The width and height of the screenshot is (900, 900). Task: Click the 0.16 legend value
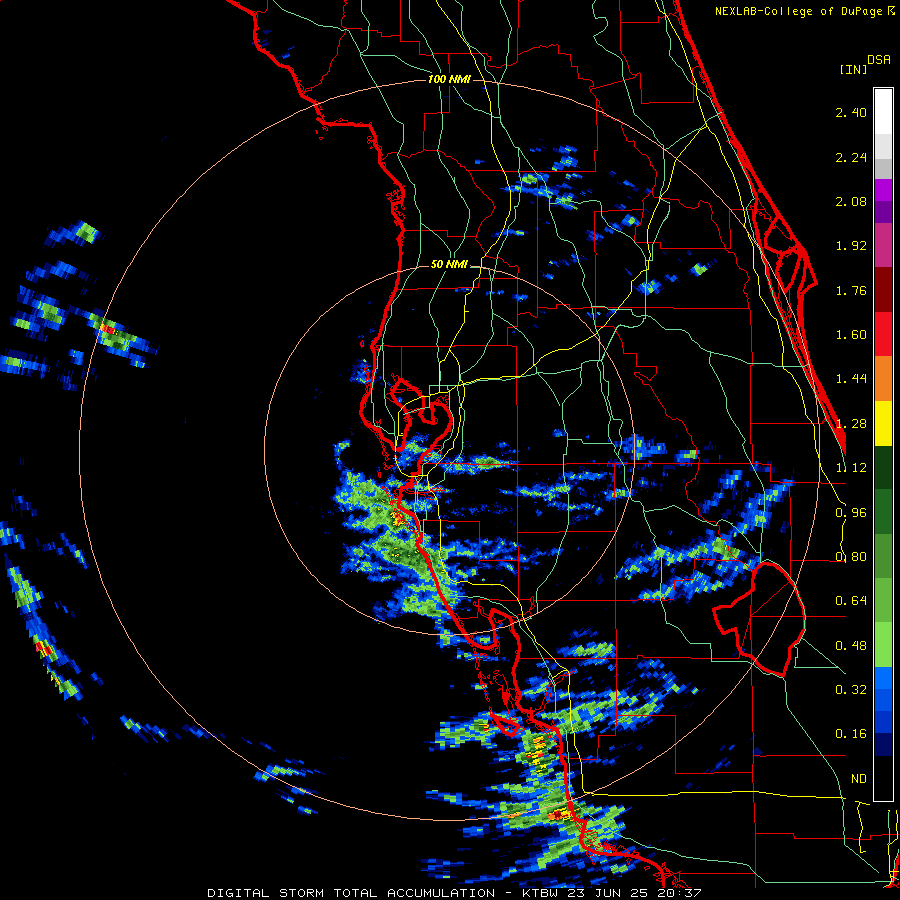pyautogui.click(x=851, y=734)
